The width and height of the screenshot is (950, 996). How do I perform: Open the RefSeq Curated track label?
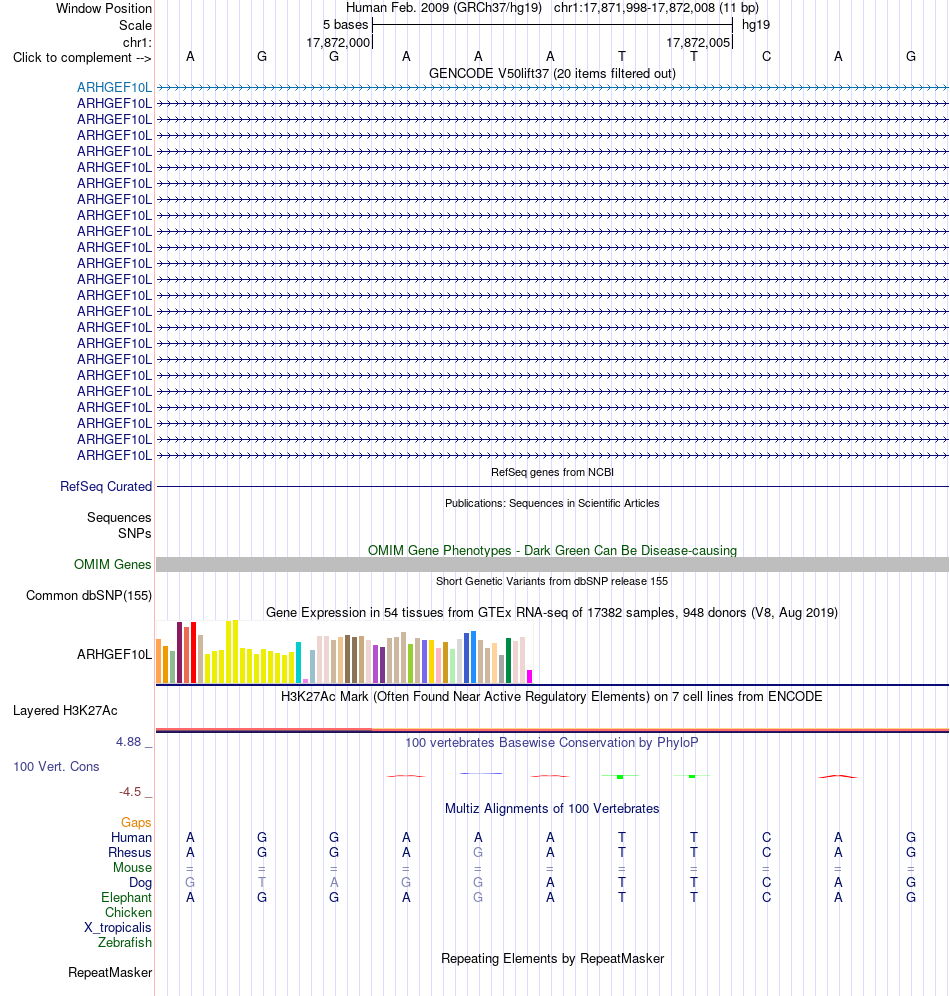coord(106,487)
